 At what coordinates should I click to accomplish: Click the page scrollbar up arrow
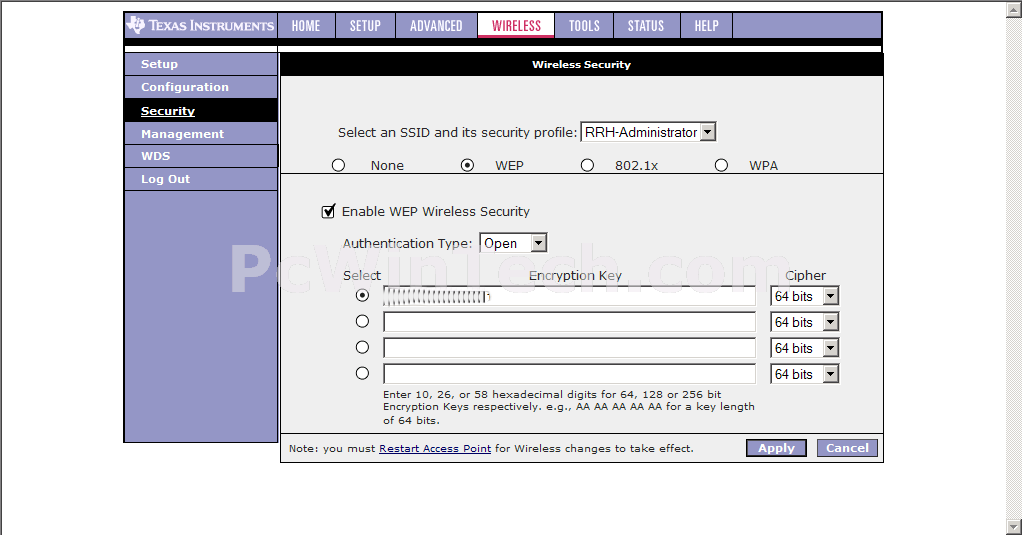(1014, 9)
